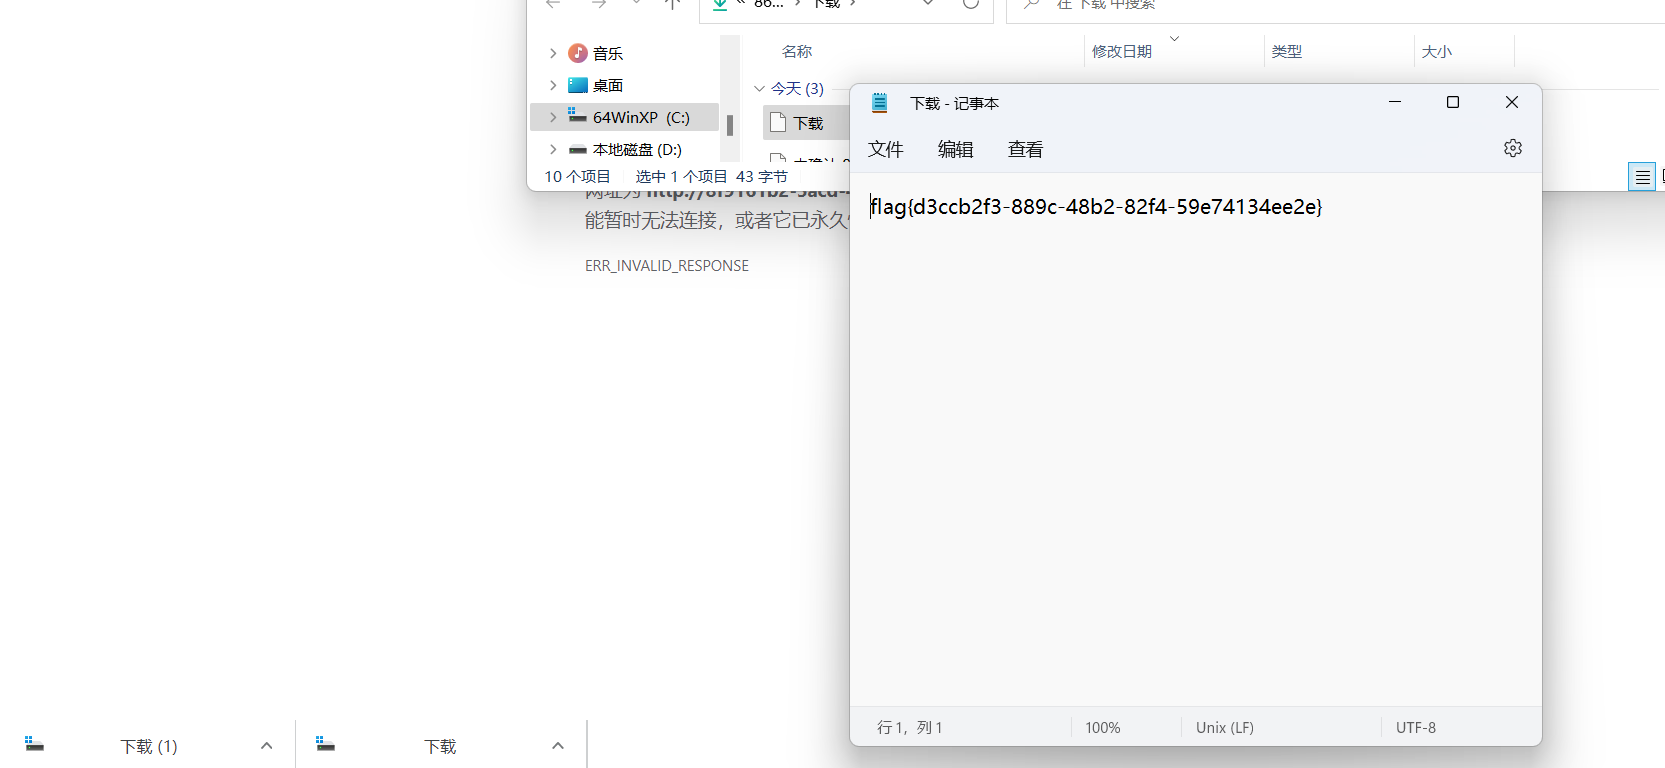Click inside the Notepad flag text line
Image resolution: width=1665 pixels, height=768 pixels.
pyautogui.click(x=1096, y=207)
